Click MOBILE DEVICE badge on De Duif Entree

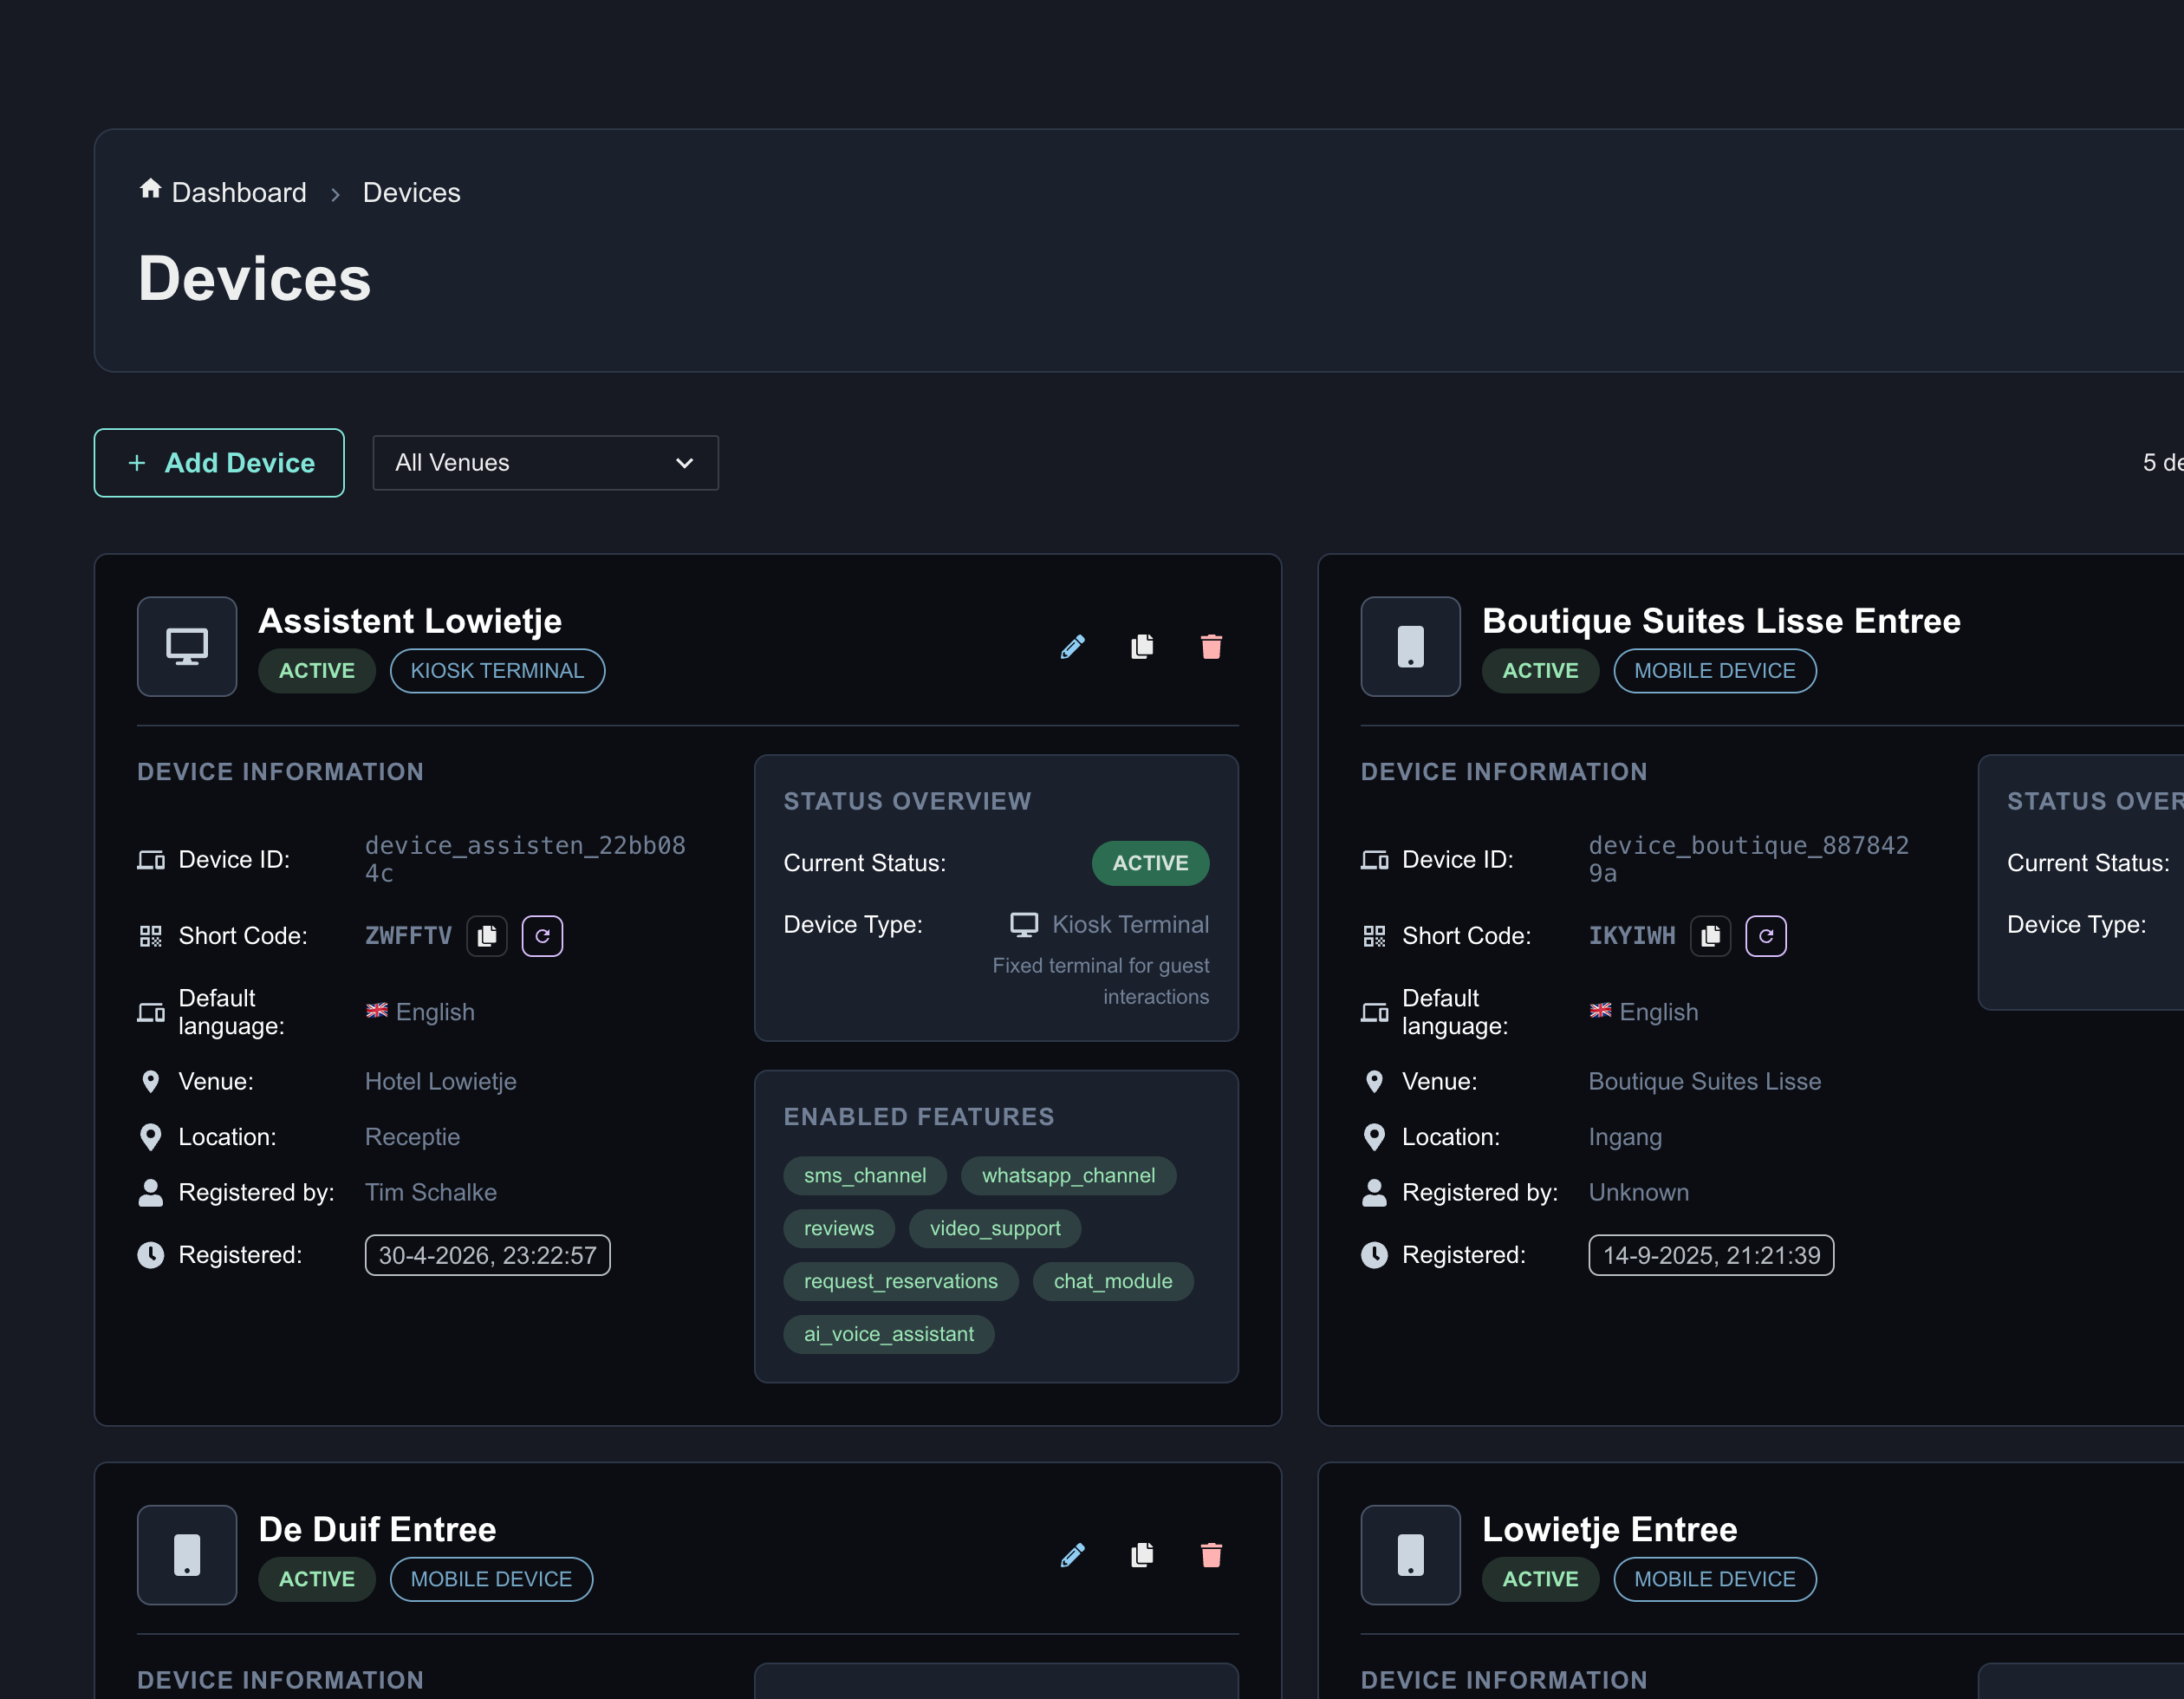pyautogui.click(x=491, y=1579)
